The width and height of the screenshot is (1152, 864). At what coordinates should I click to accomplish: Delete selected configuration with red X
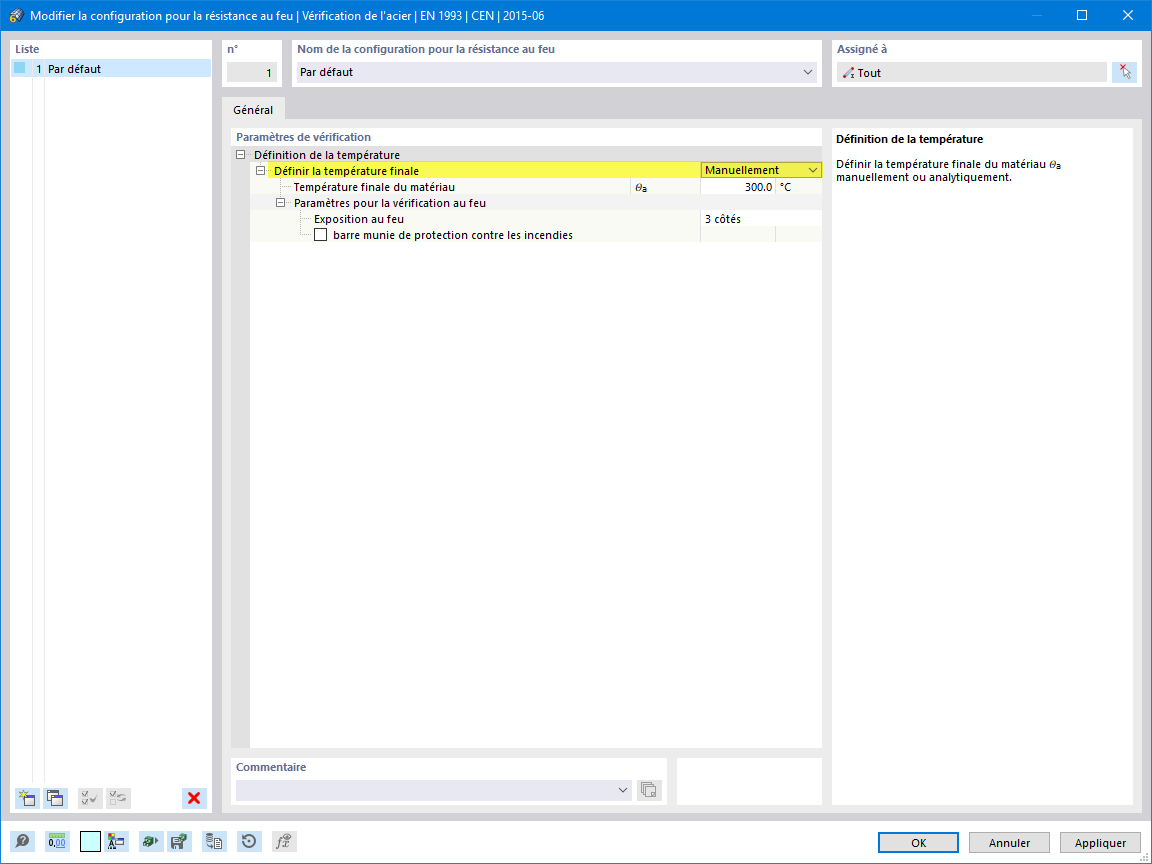click(x=194, y=798)
